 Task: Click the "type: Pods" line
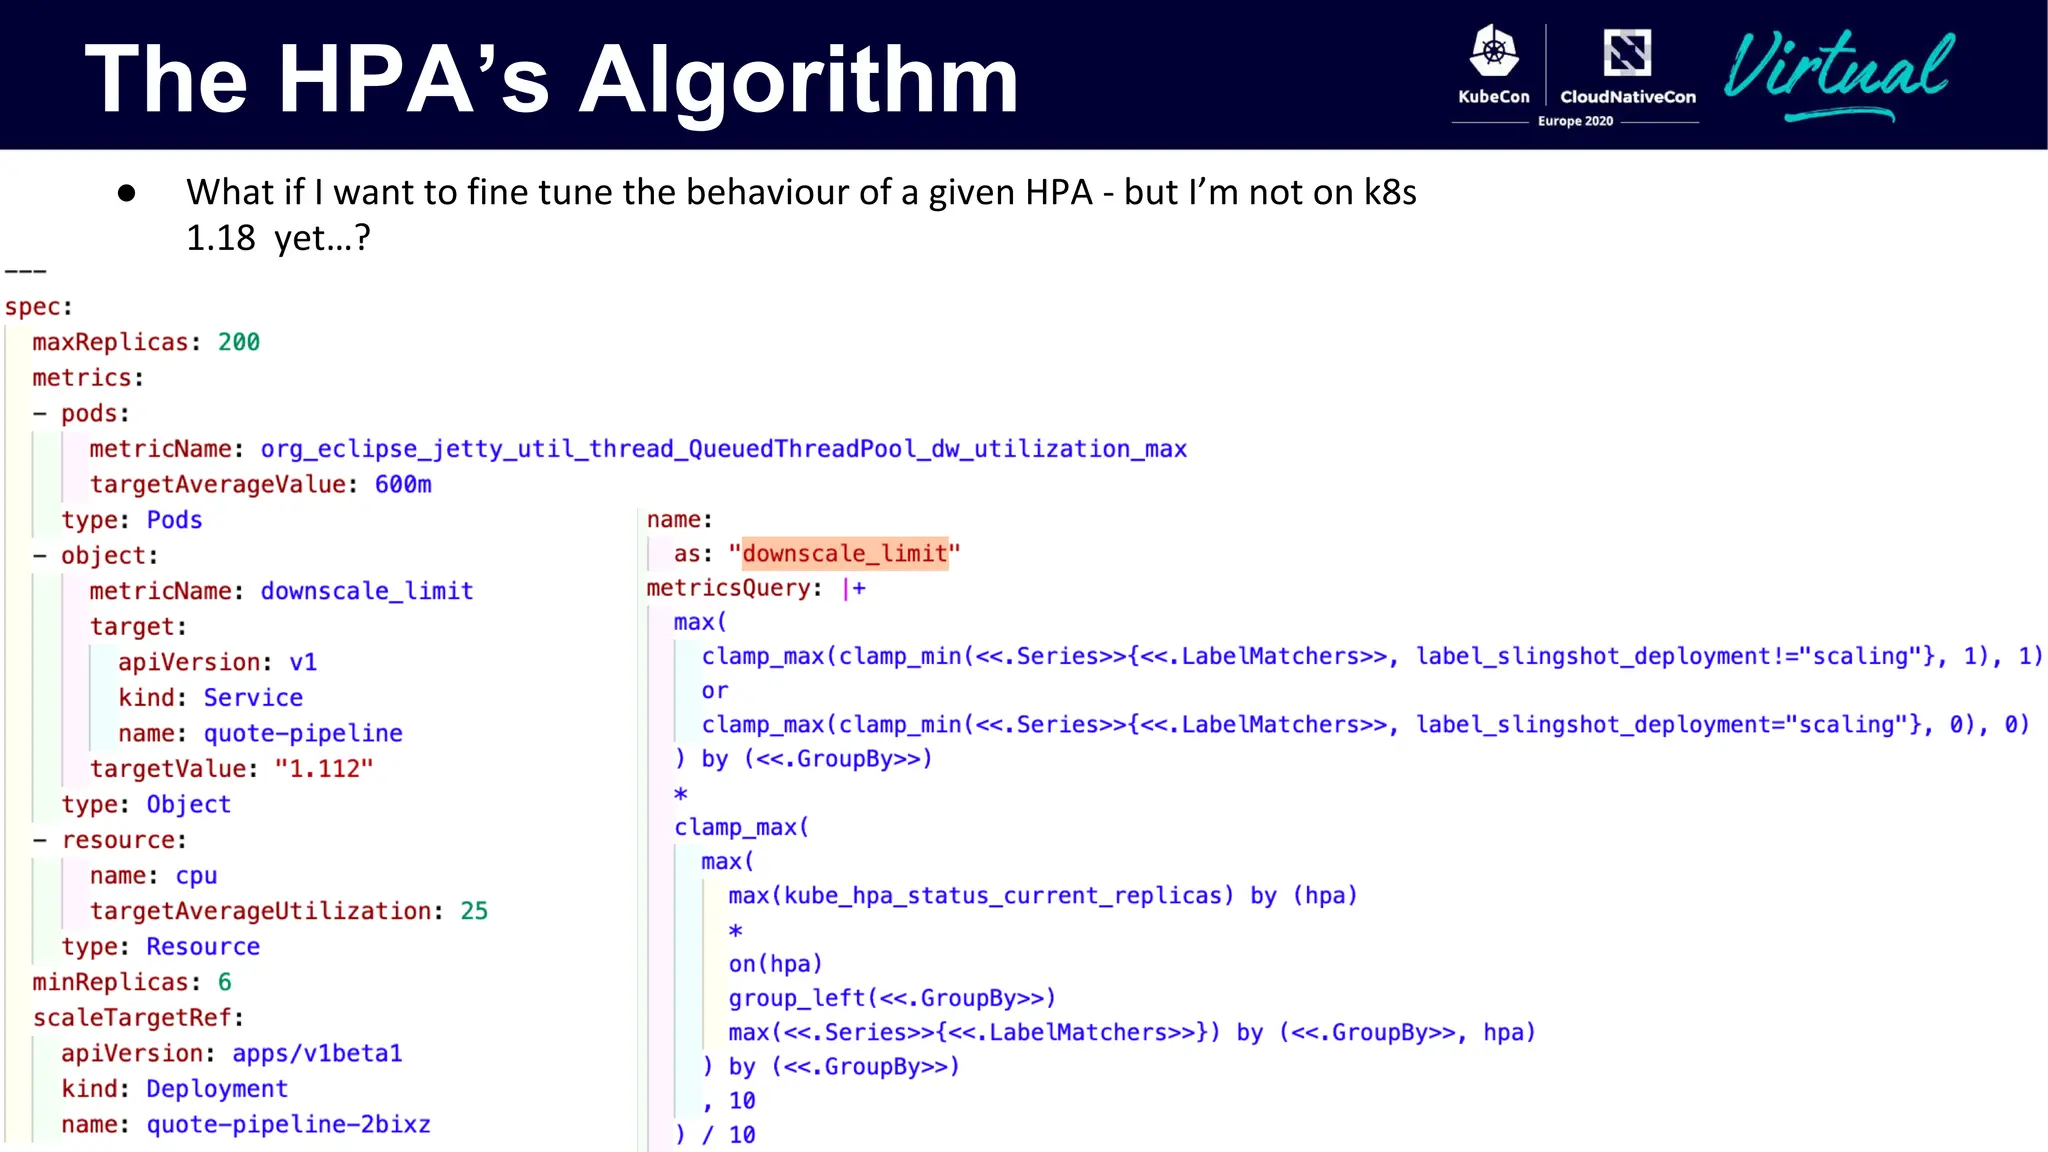click(x=132, y=520)
